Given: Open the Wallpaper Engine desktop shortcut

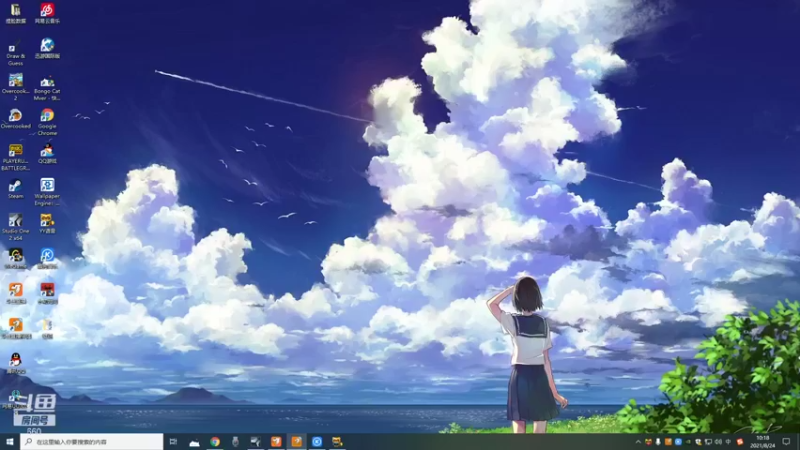Looking at the screenshot, I should (x=47, y=192).
